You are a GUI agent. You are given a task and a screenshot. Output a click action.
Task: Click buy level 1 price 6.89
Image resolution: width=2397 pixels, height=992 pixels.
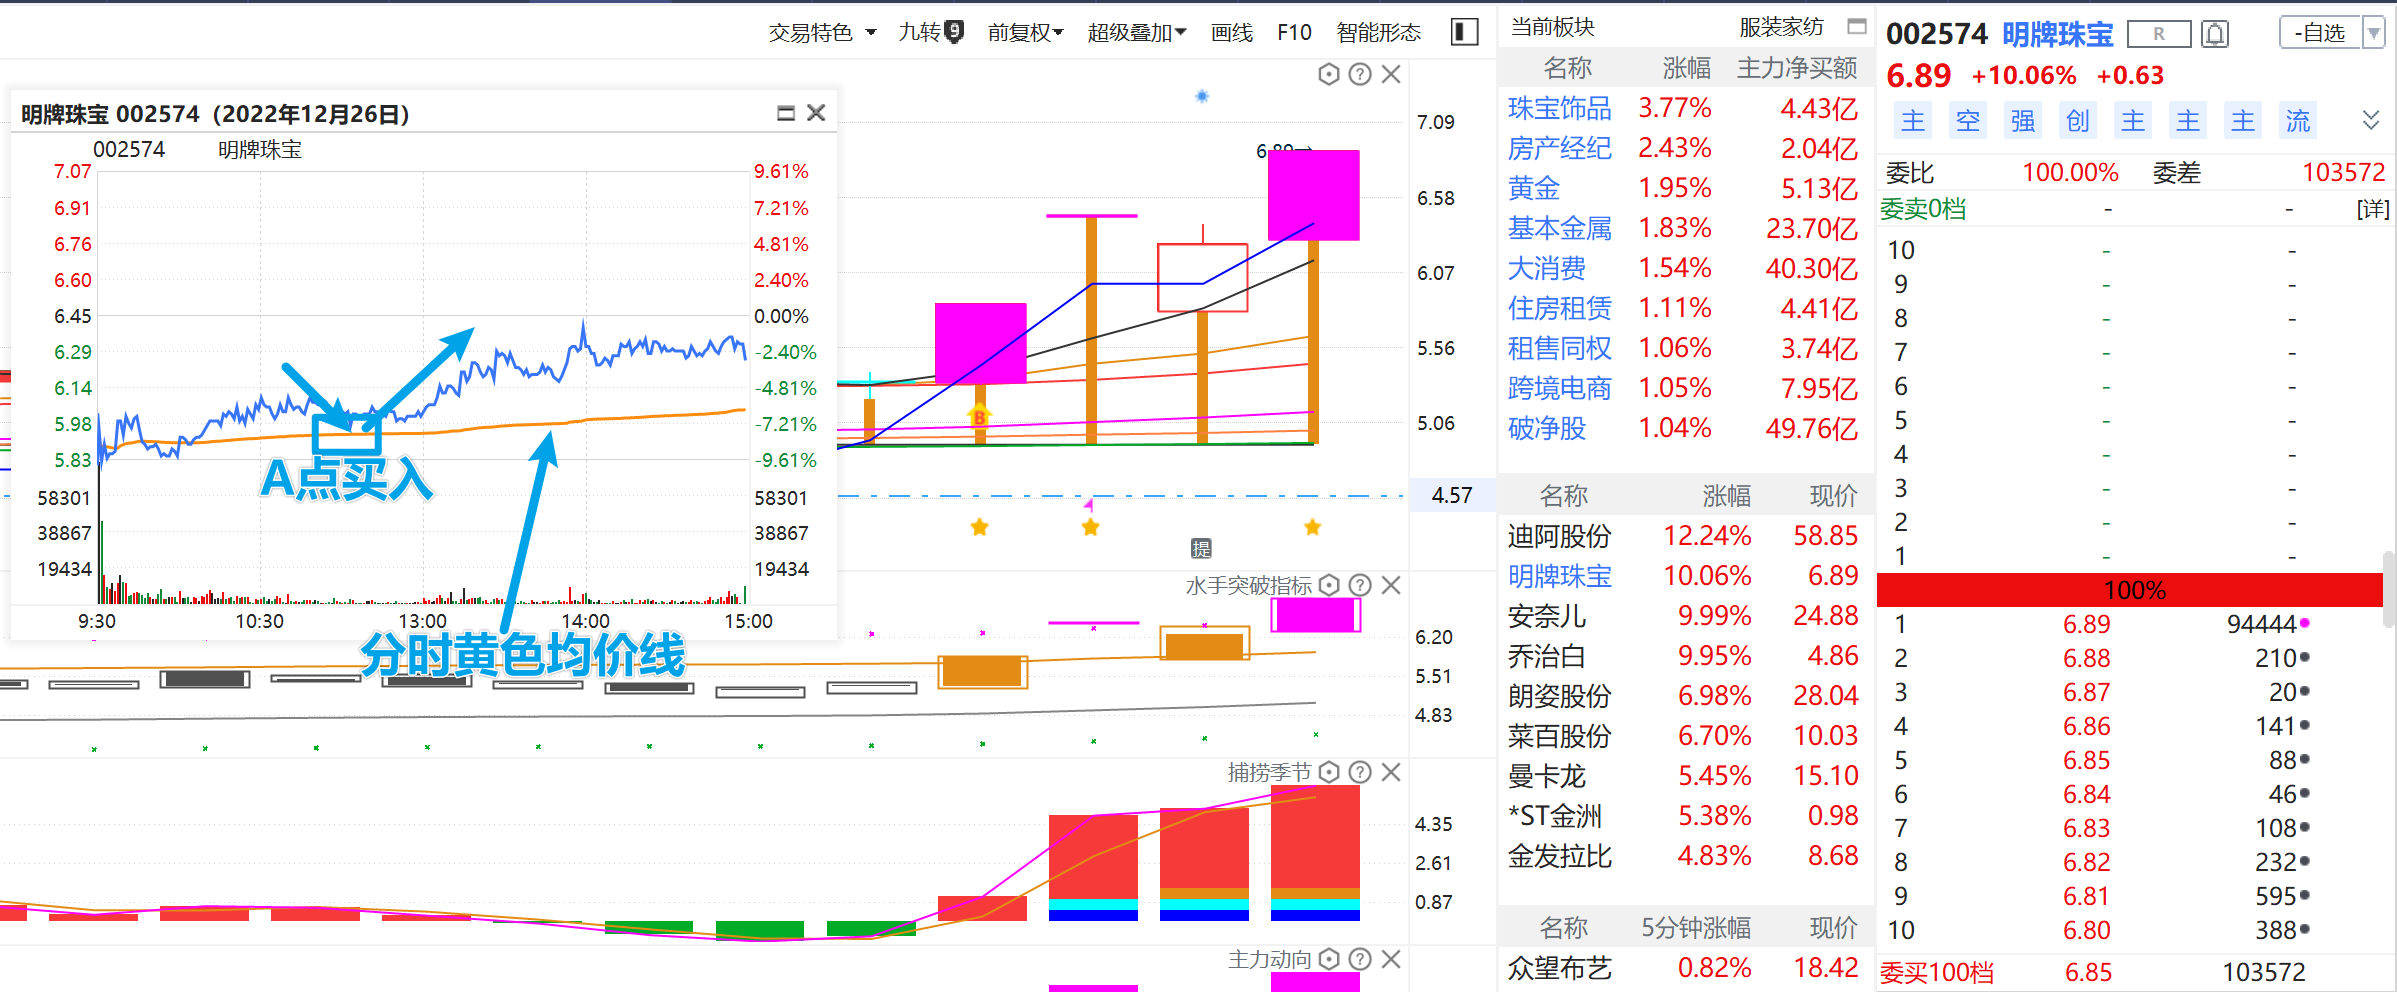coord(2086,624)
